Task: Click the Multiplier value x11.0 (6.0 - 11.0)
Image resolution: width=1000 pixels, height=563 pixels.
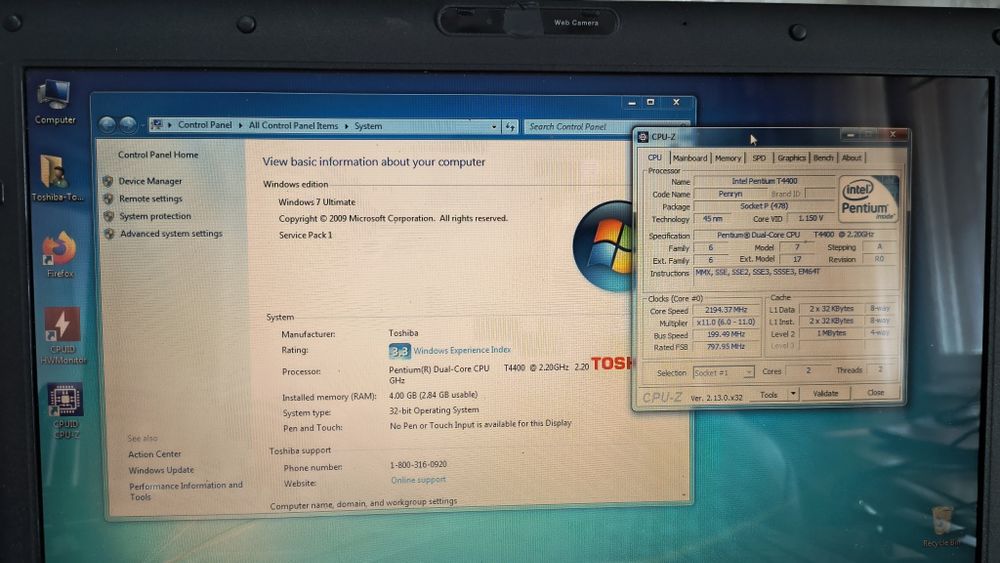Action: 726,323
